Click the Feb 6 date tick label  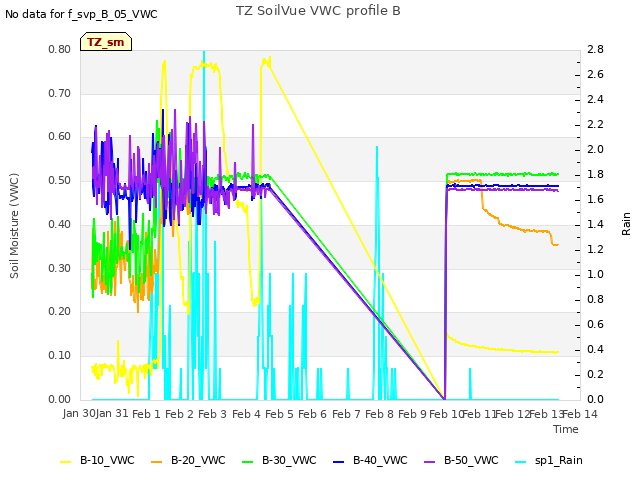click(313, 414)
